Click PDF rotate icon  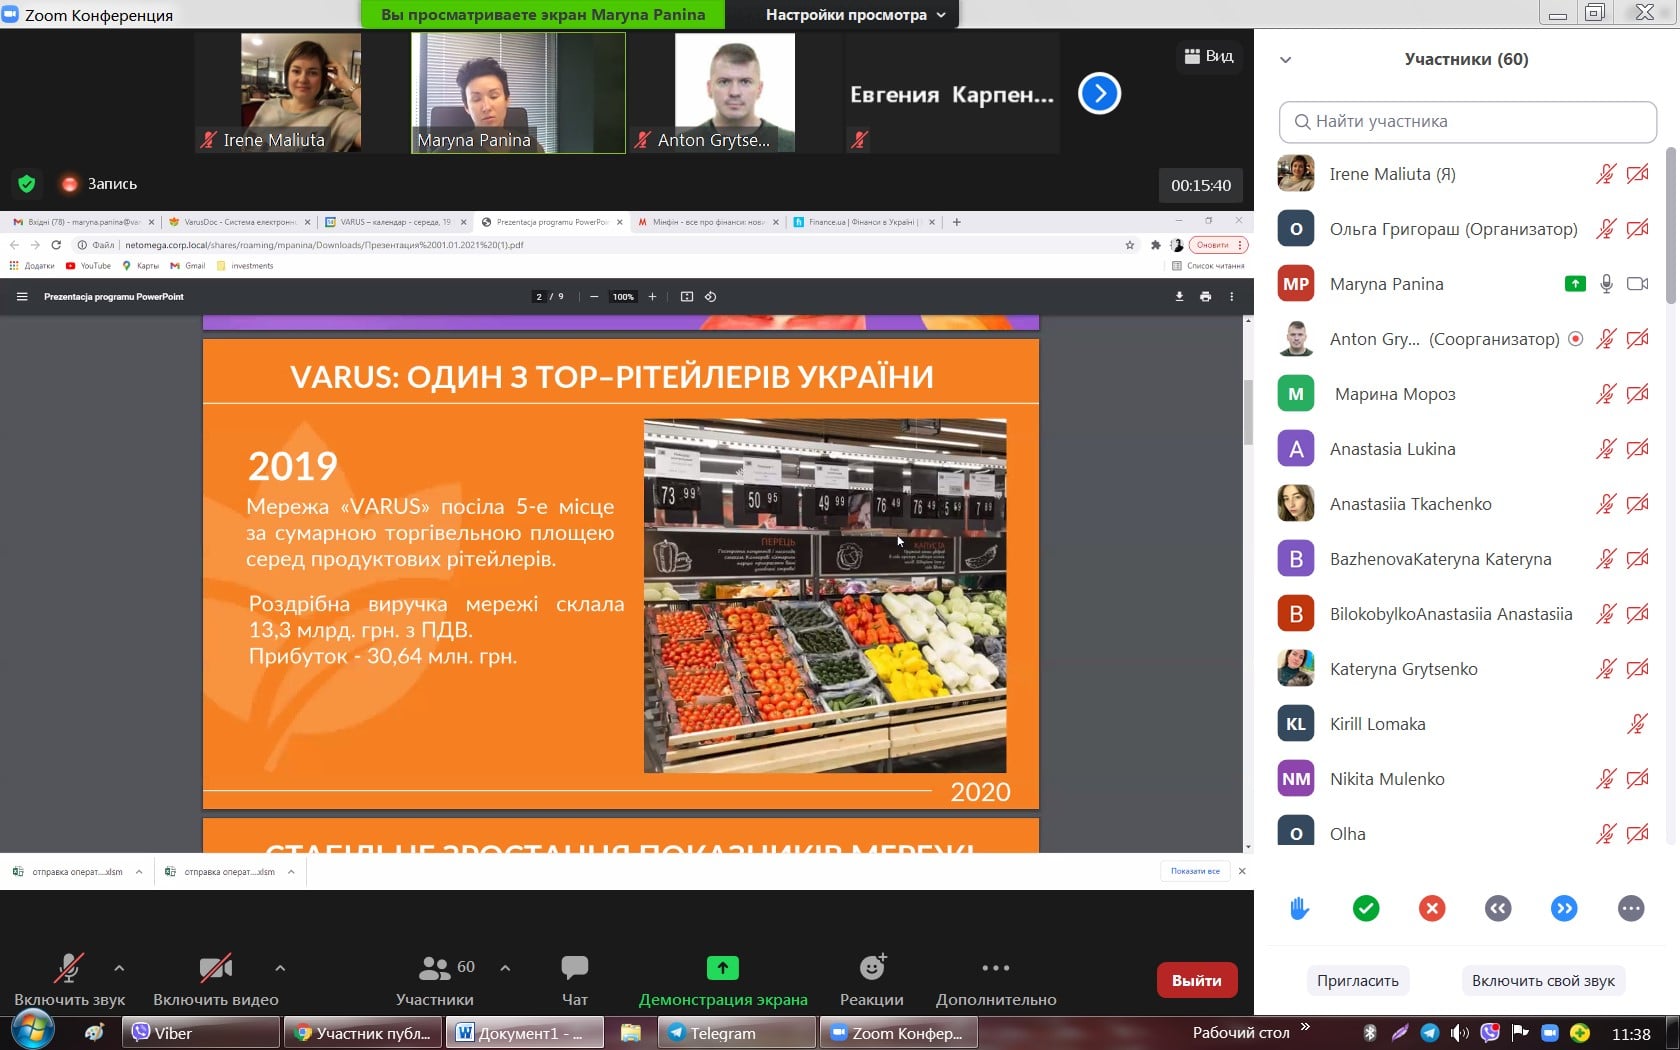click(x=711, y=297)
